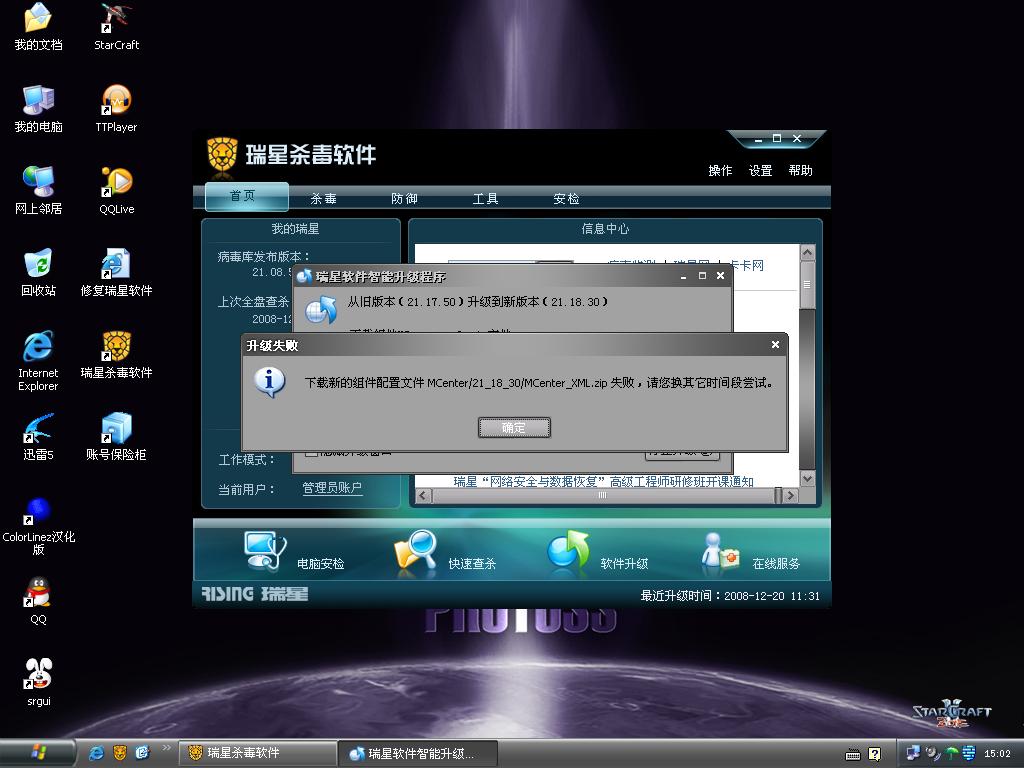Click the help question-mark tray icon

point(875,754)
